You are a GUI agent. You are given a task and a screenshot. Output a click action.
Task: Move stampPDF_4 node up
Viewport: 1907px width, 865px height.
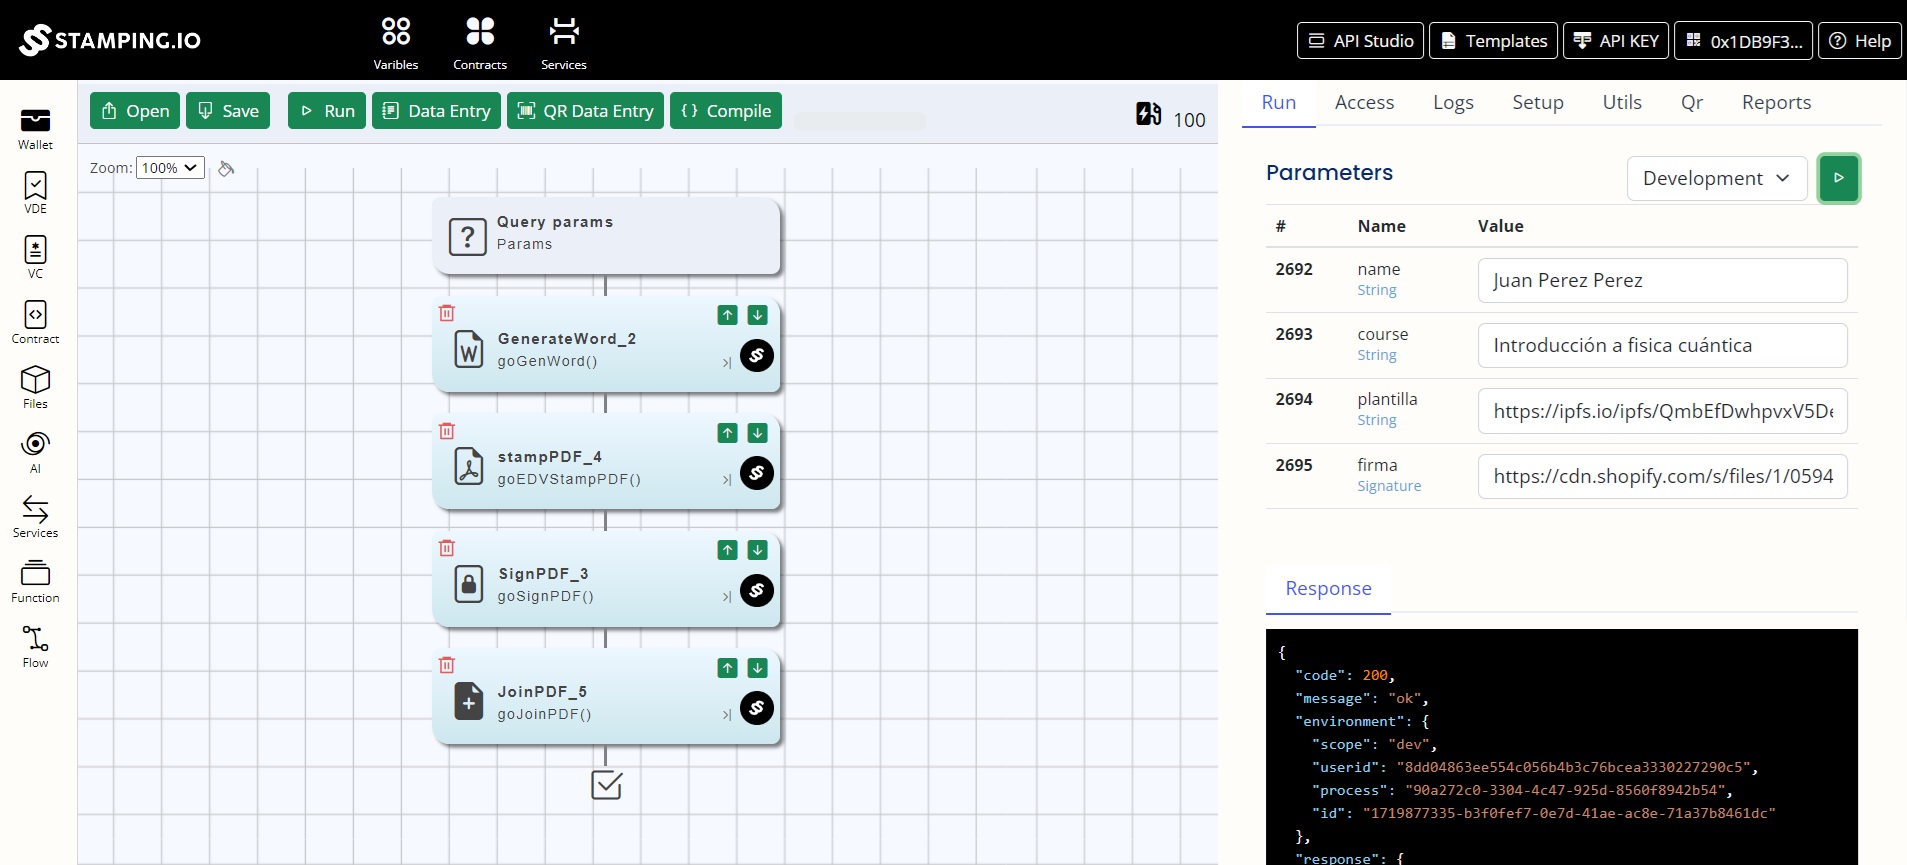point(728,433)
